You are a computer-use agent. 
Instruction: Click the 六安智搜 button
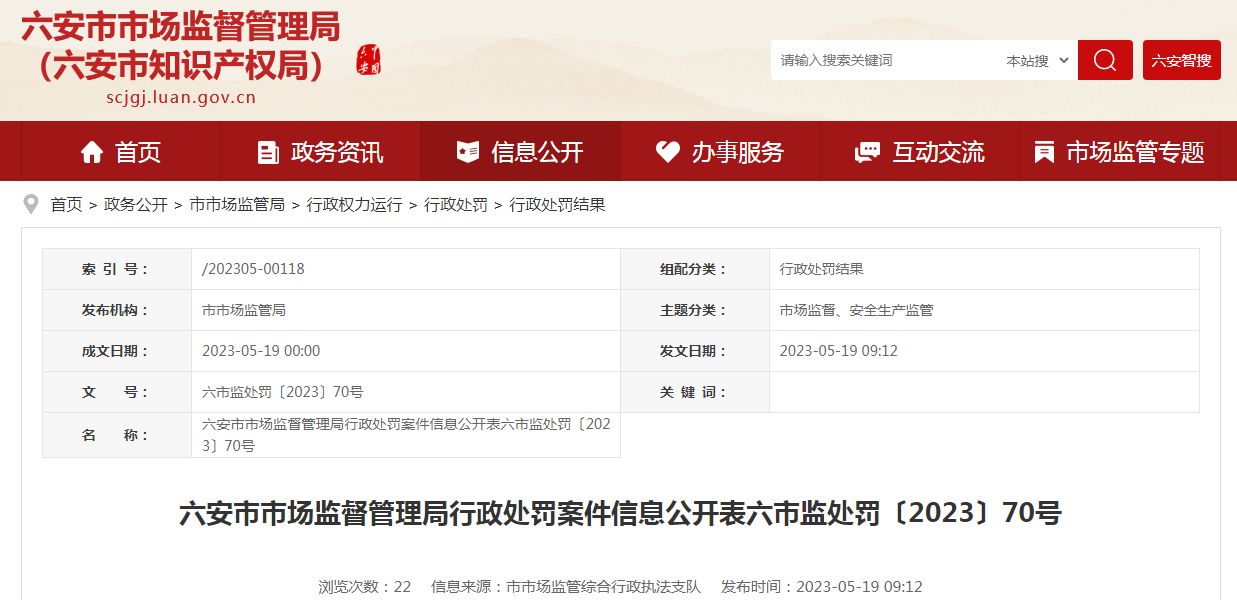coord(1181,60)
